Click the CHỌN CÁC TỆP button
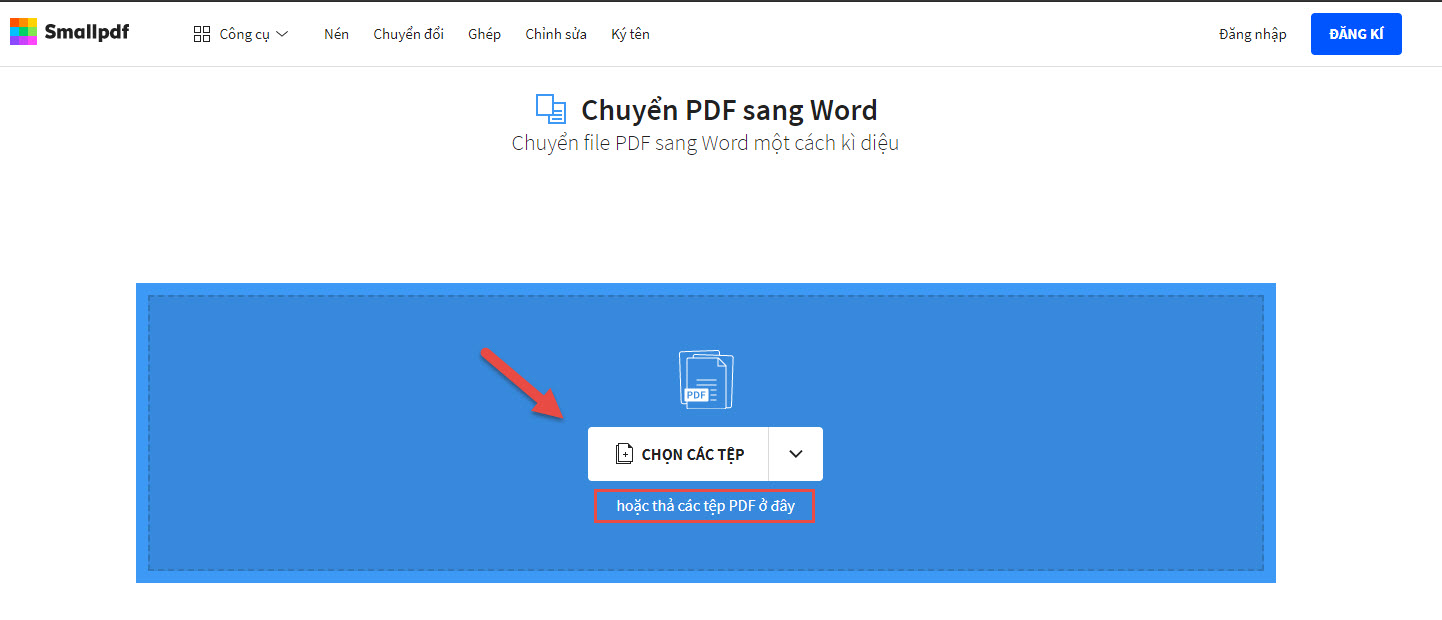This screenshot has width=1442, height=620. [678, 454]
